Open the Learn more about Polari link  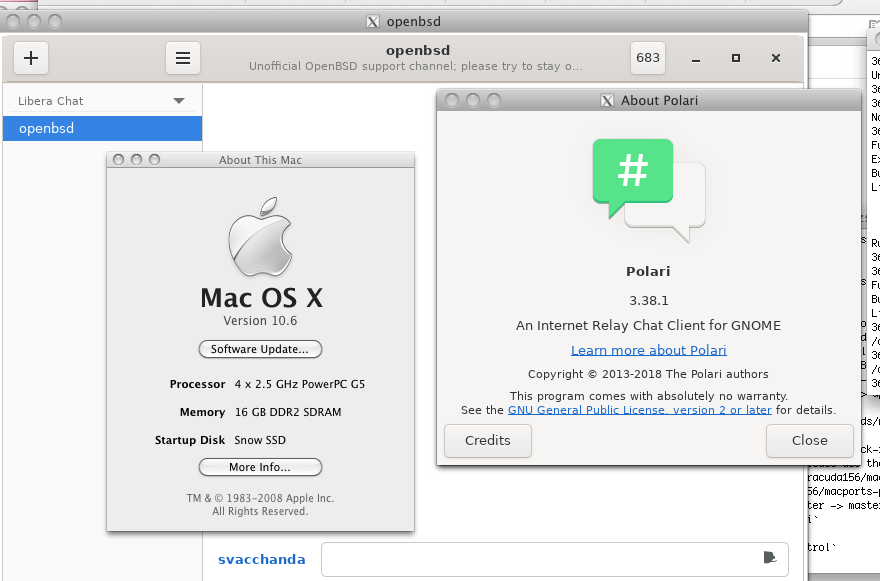point(648,350)
